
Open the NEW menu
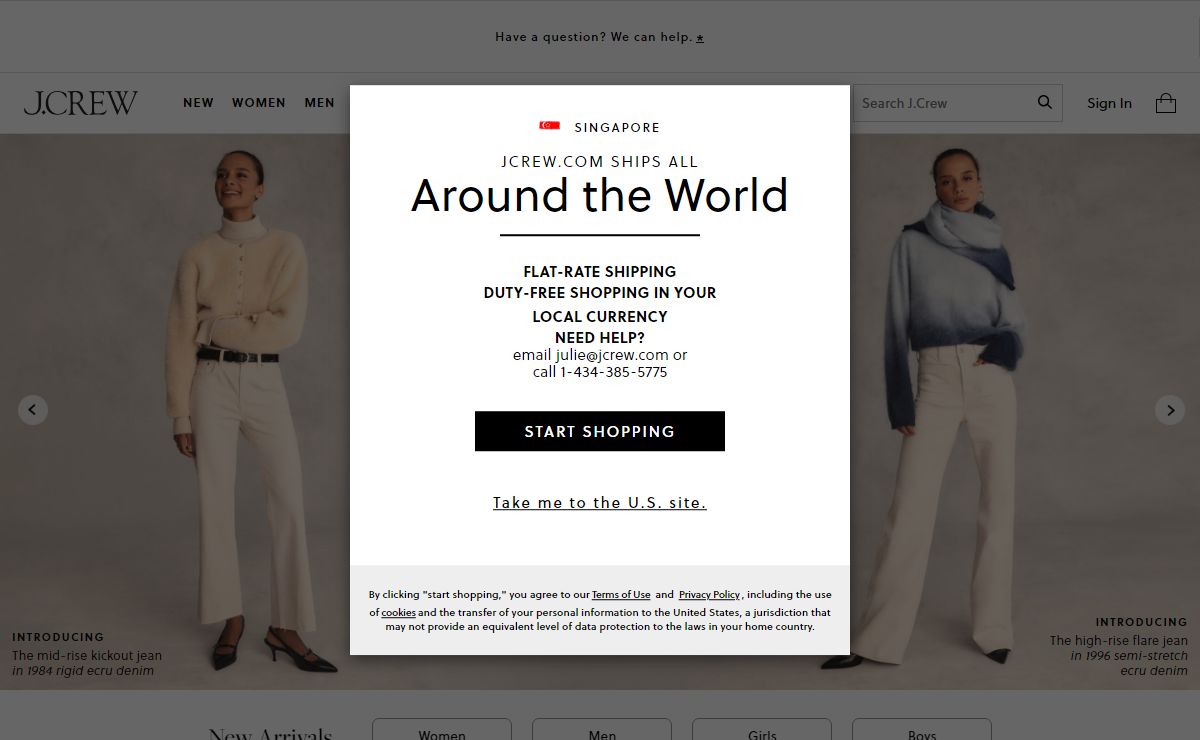[x=198, y=103]
